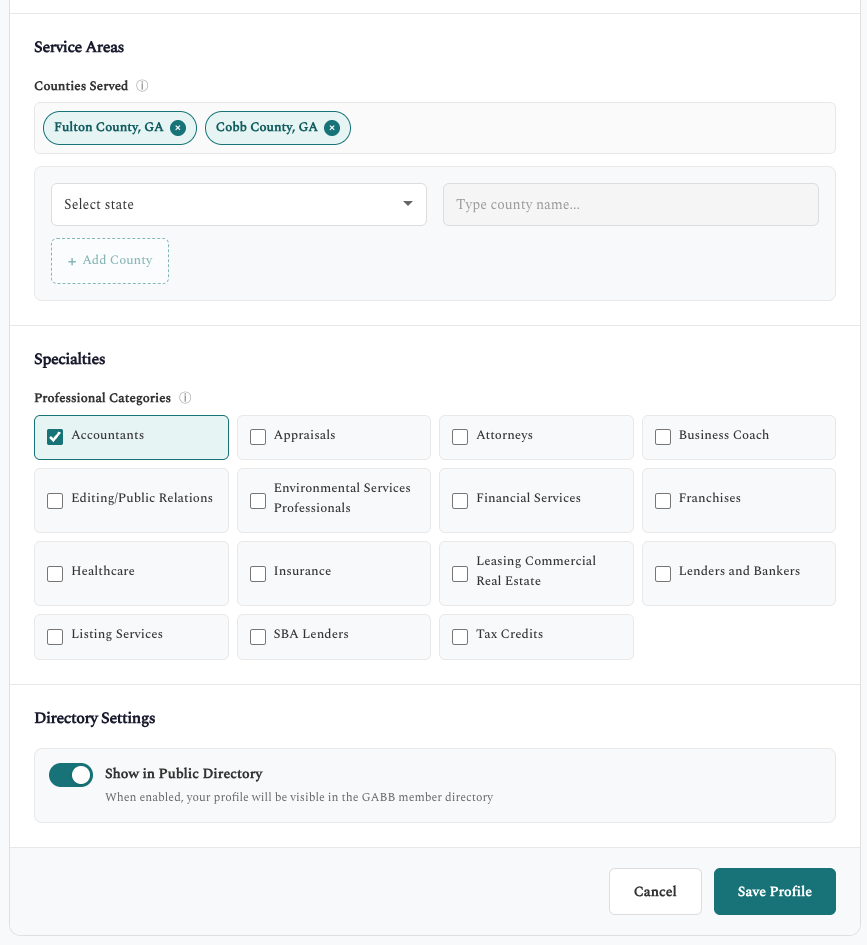Select the Attorneys checkbox
The height and width of the screenshot is (945, 867).
point(460,436)
